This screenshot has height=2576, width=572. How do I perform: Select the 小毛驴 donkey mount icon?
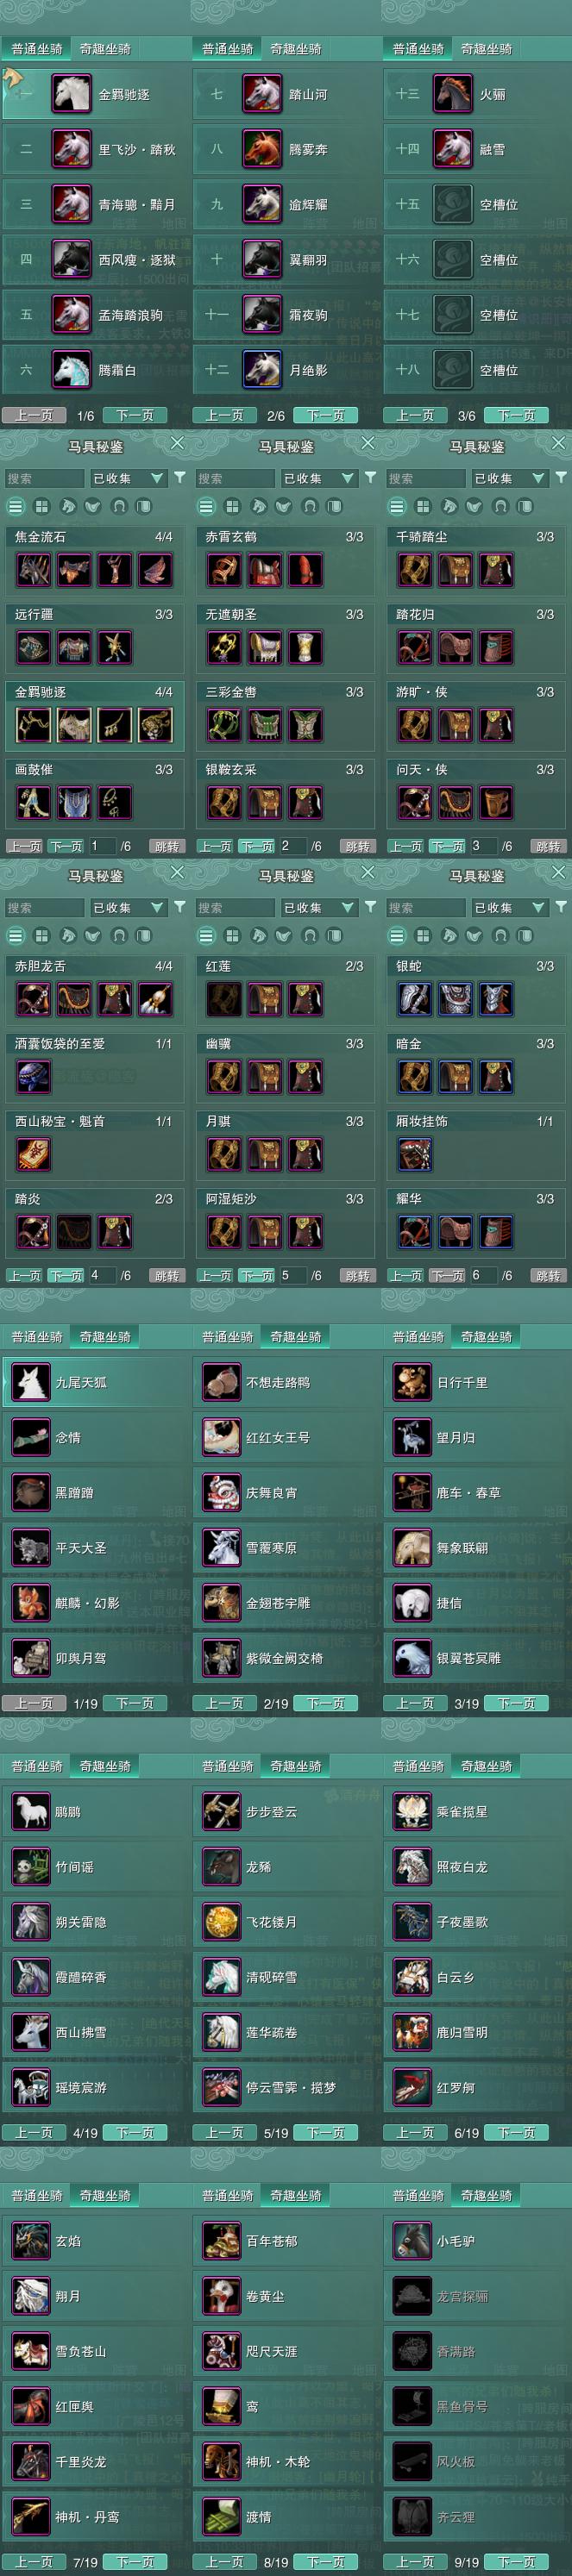(411, 2241)
